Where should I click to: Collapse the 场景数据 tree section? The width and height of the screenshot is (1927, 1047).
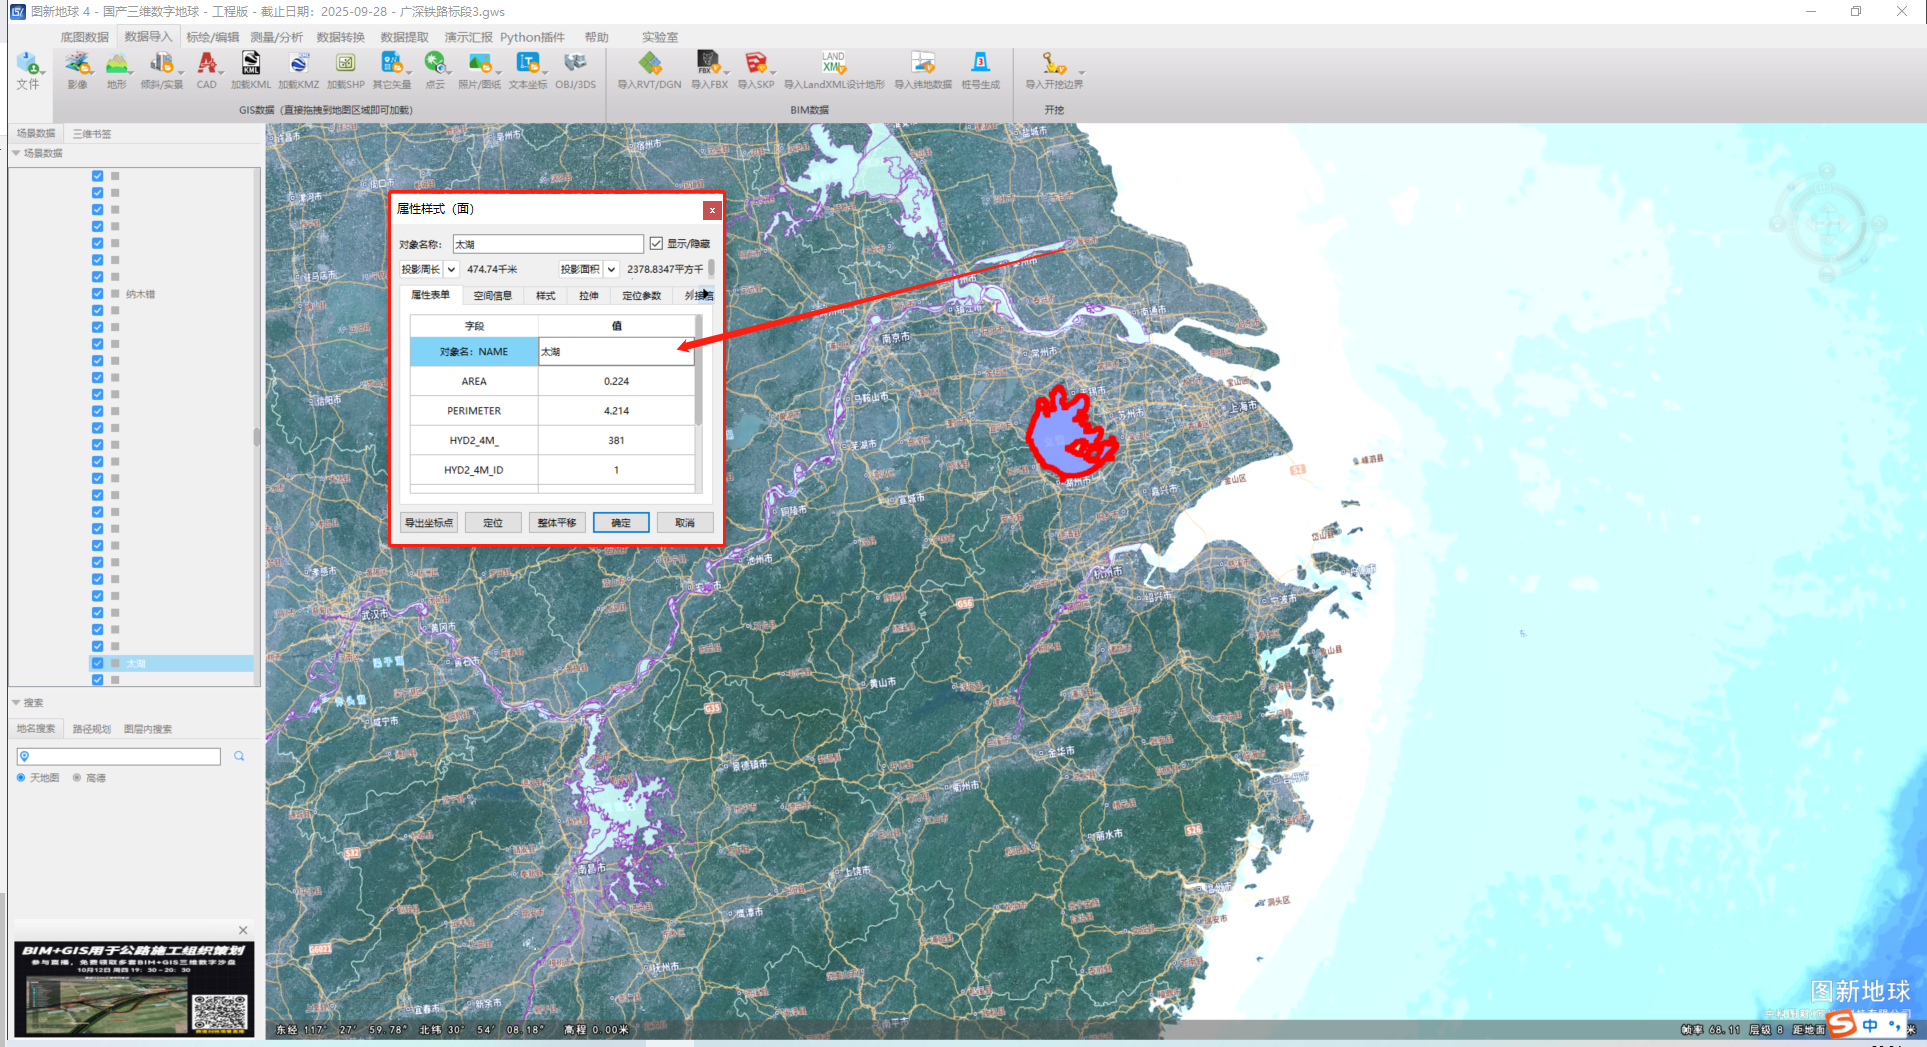[16, 153]
